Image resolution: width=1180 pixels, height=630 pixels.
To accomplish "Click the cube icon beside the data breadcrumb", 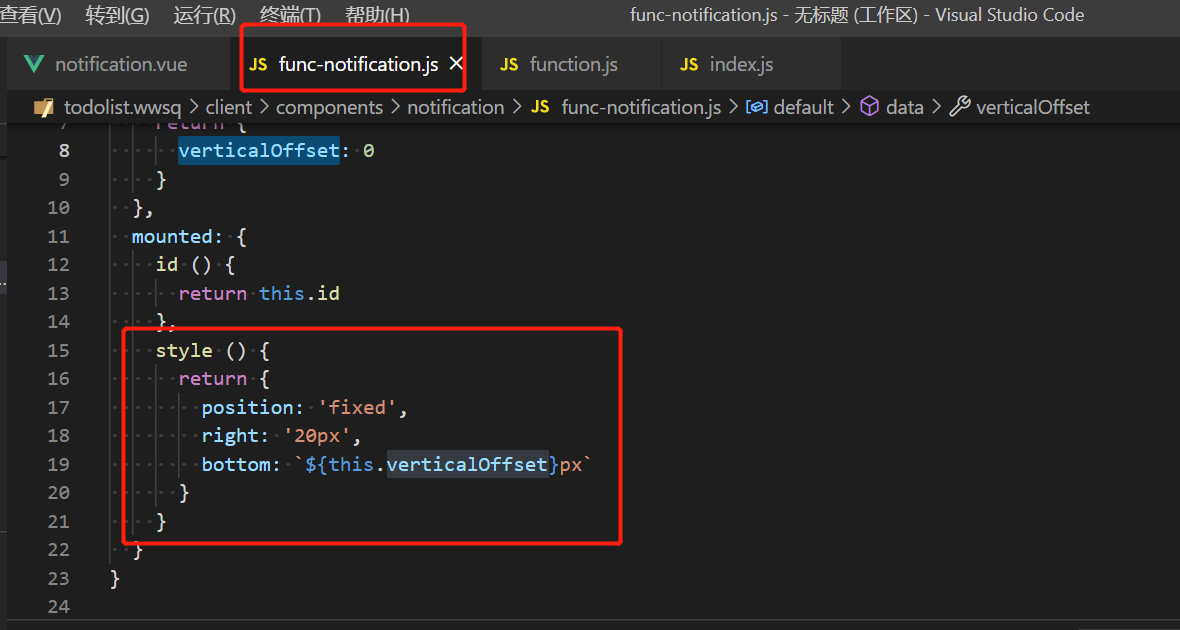I will (x=870, y=107).
